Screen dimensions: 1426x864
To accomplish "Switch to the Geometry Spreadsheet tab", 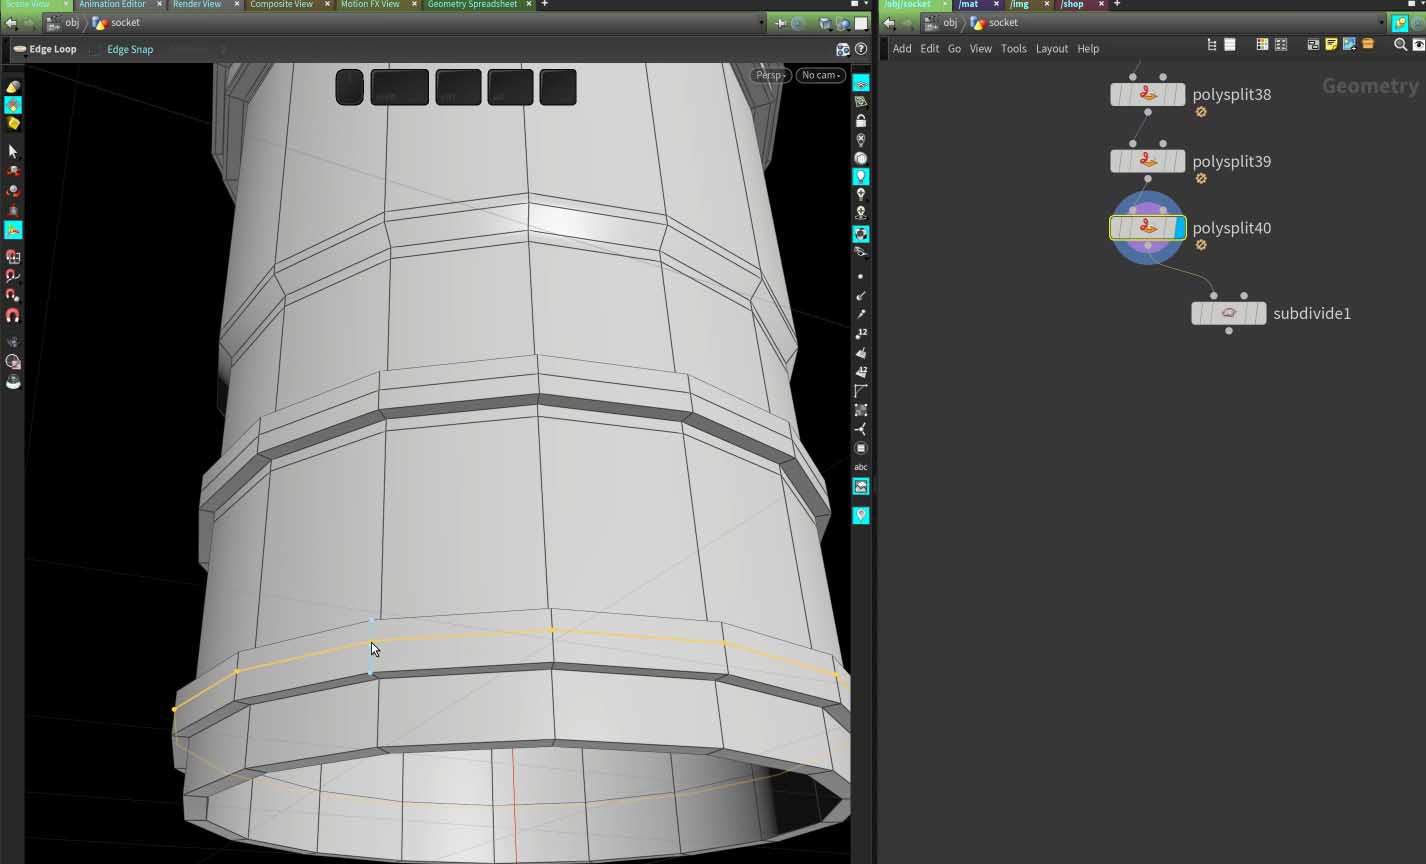I will [x=472, y=5].
